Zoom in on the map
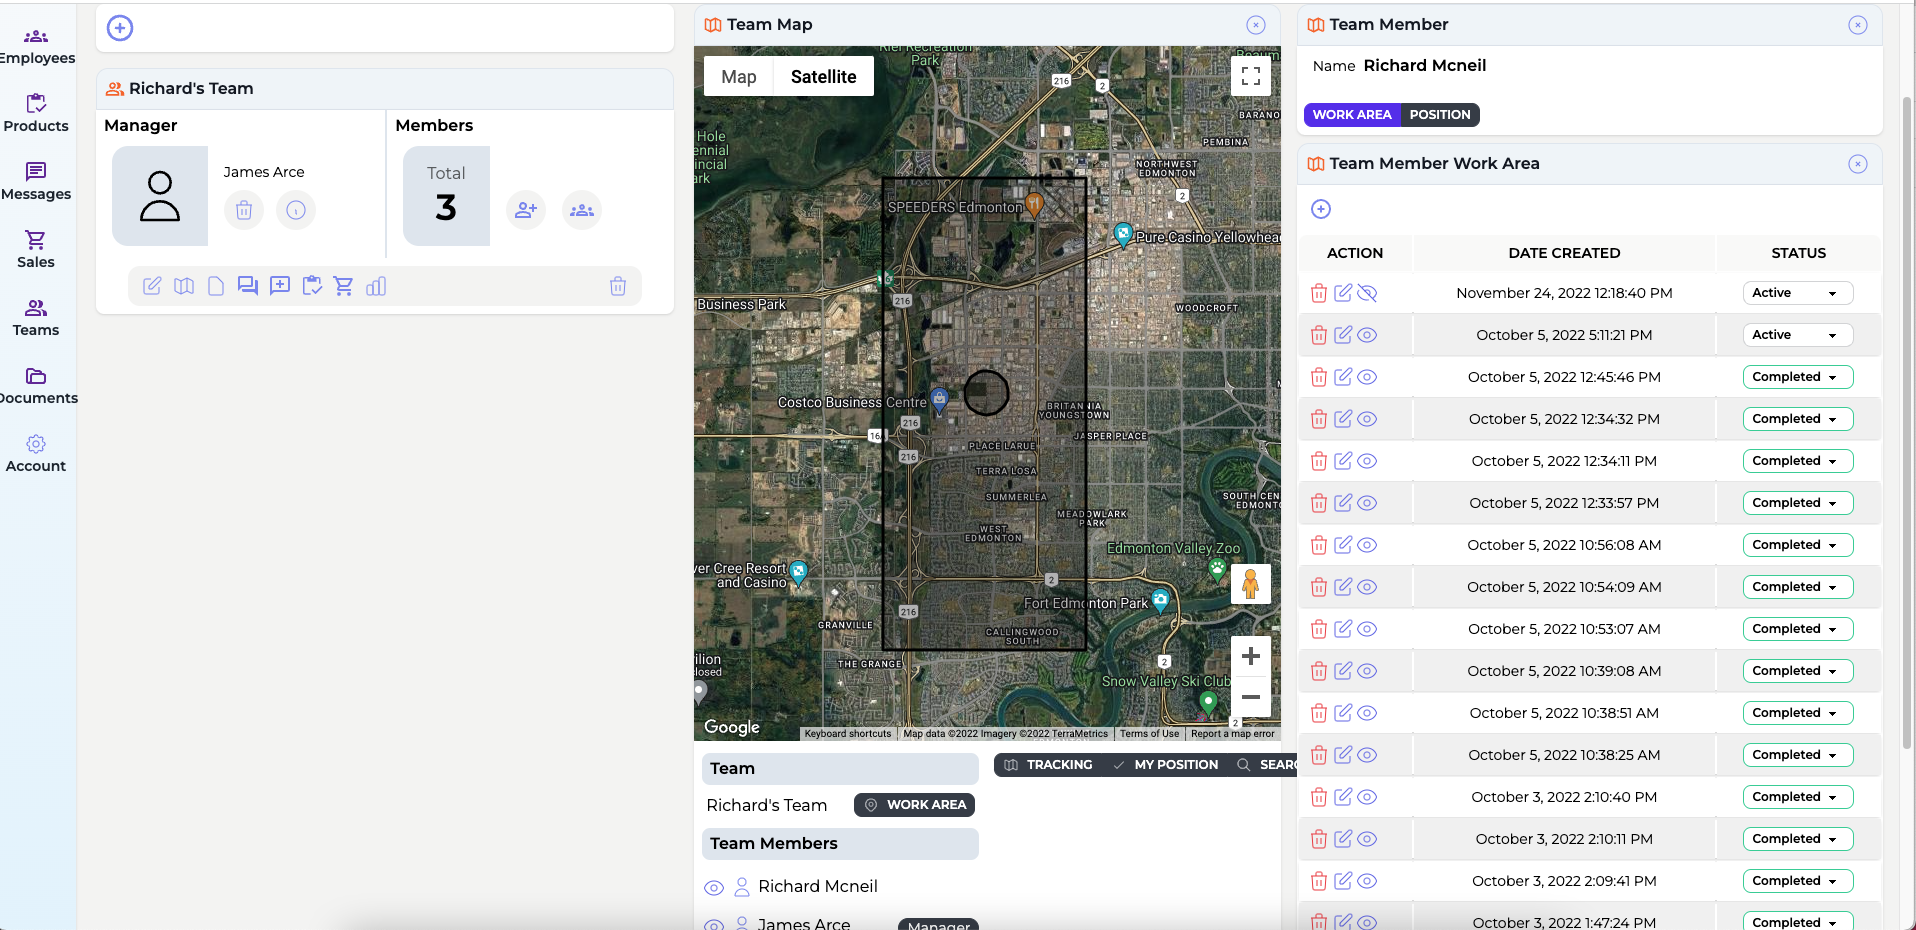Viewport: 1916px width, 930px height. pos(1251,656)
